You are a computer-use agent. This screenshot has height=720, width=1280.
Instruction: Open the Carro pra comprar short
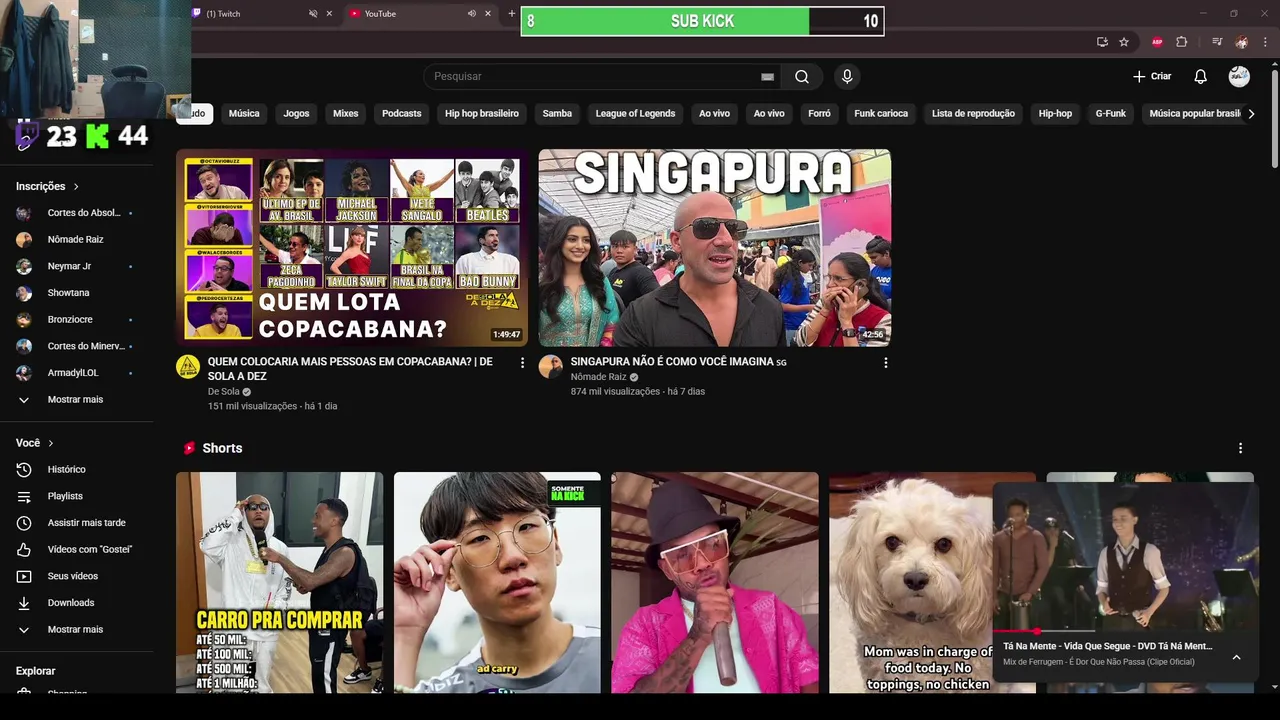280,583
